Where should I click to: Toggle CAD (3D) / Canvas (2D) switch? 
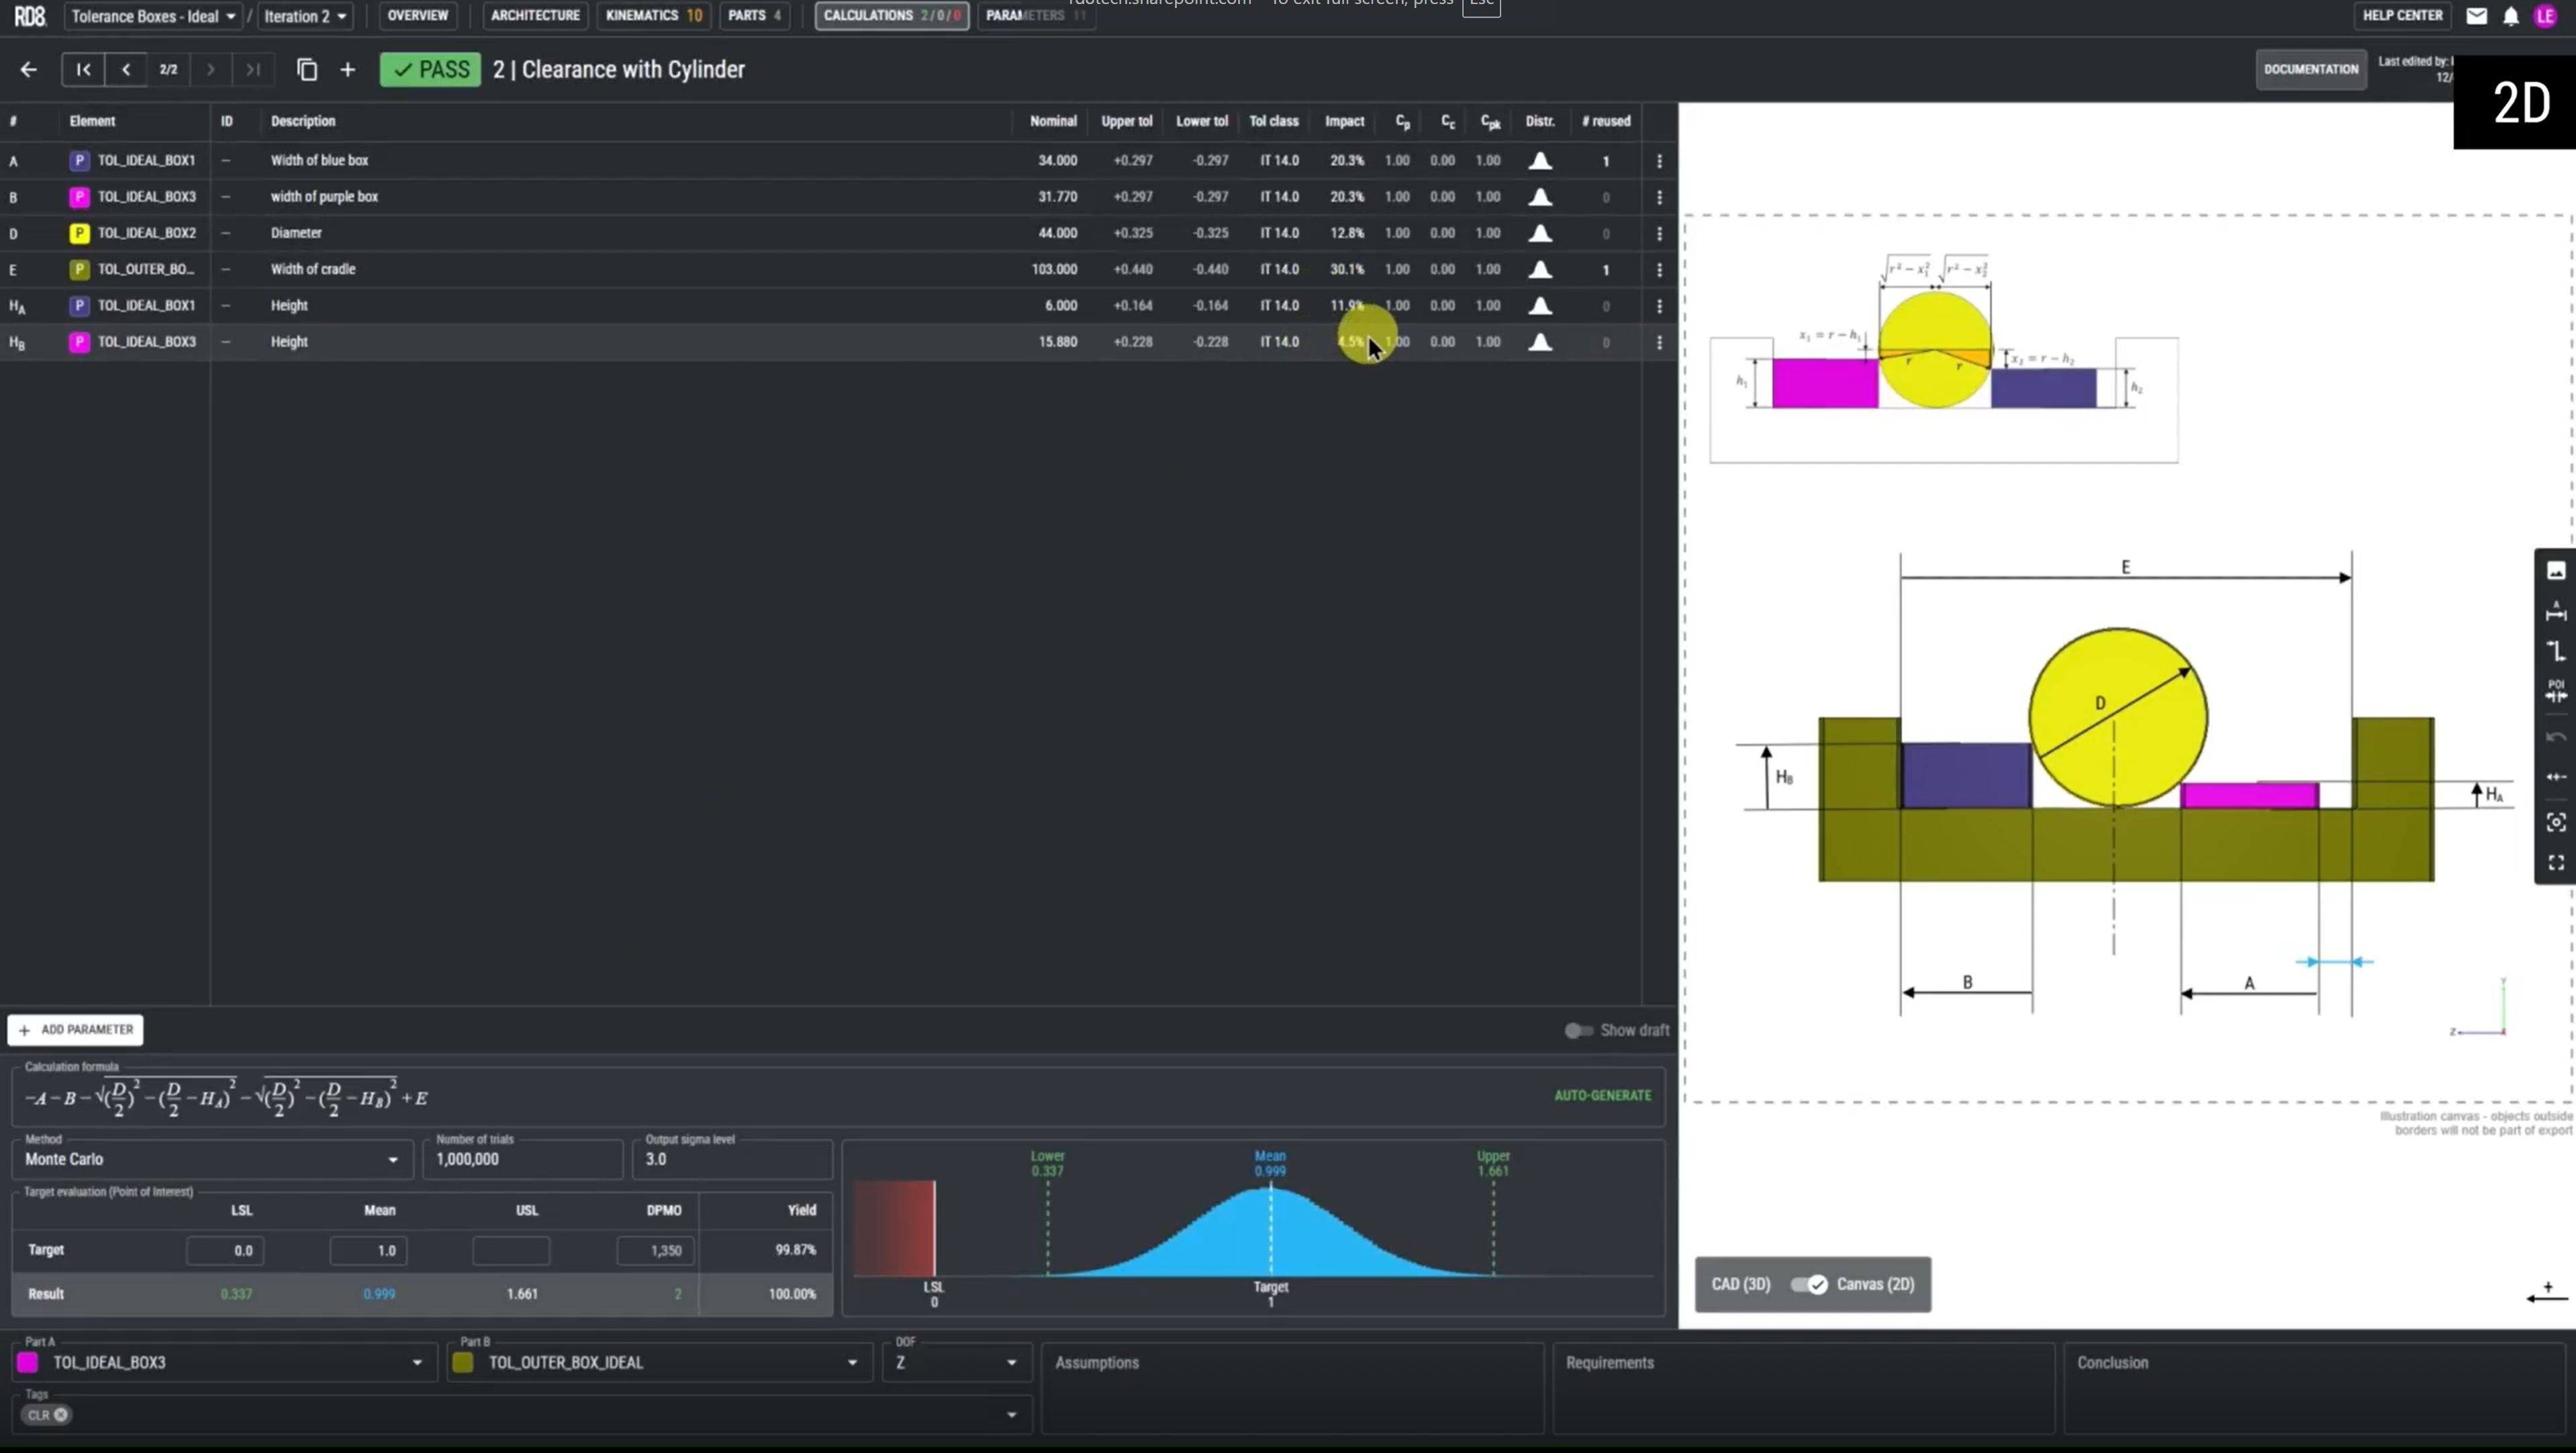[1808, 1284]
